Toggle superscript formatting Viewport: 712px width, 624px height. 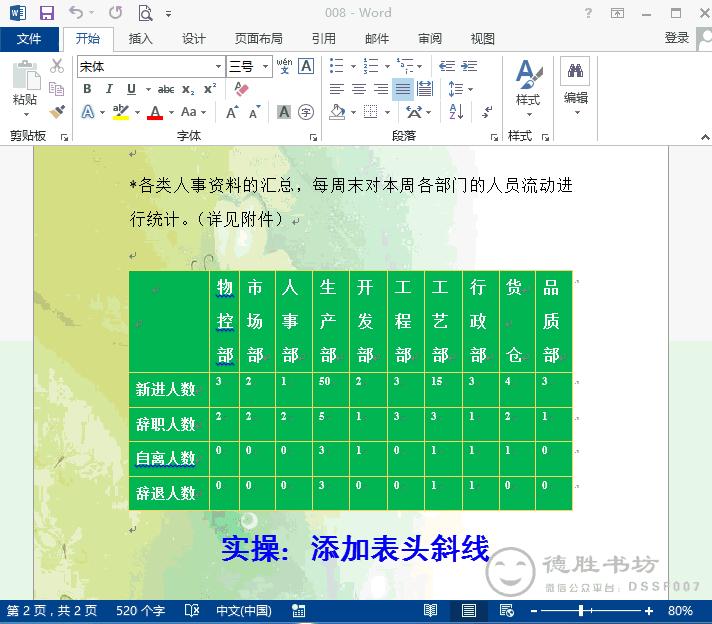tap(210, 89)
